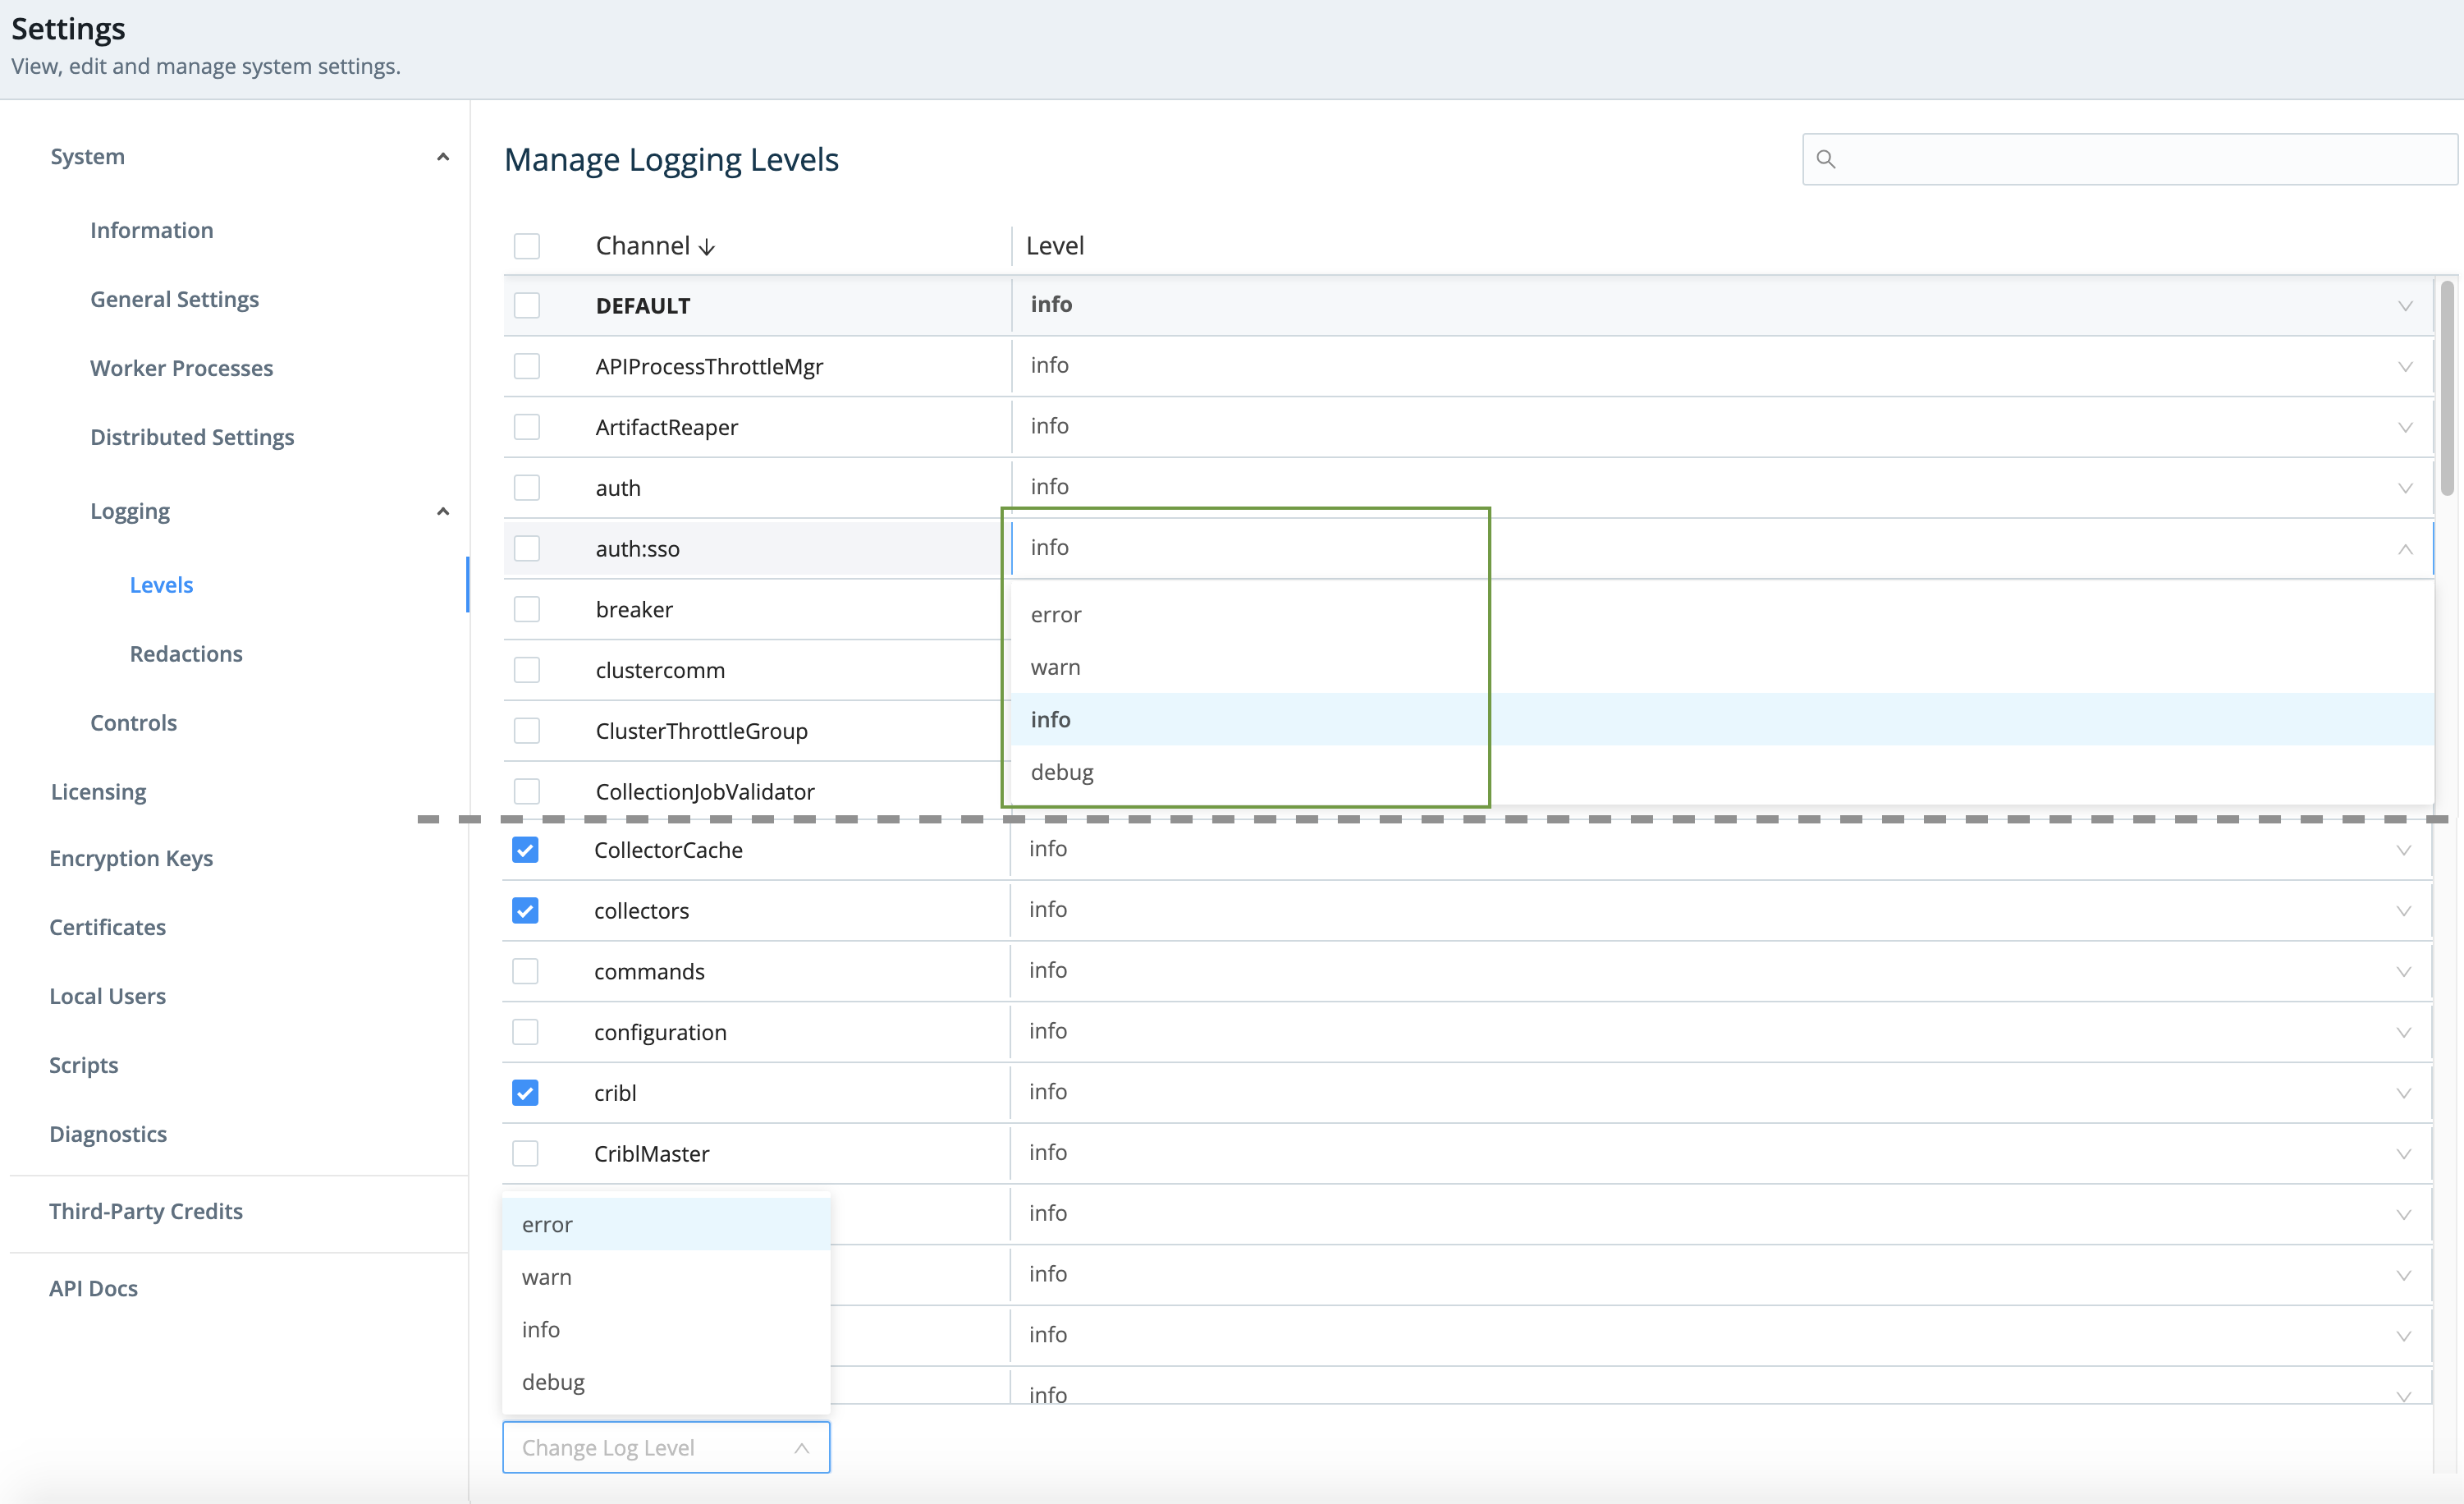This screenshot has height=1504, width=2464.
Task: Go to Encryption Keys settings
Action: click(x=131, y=858)
